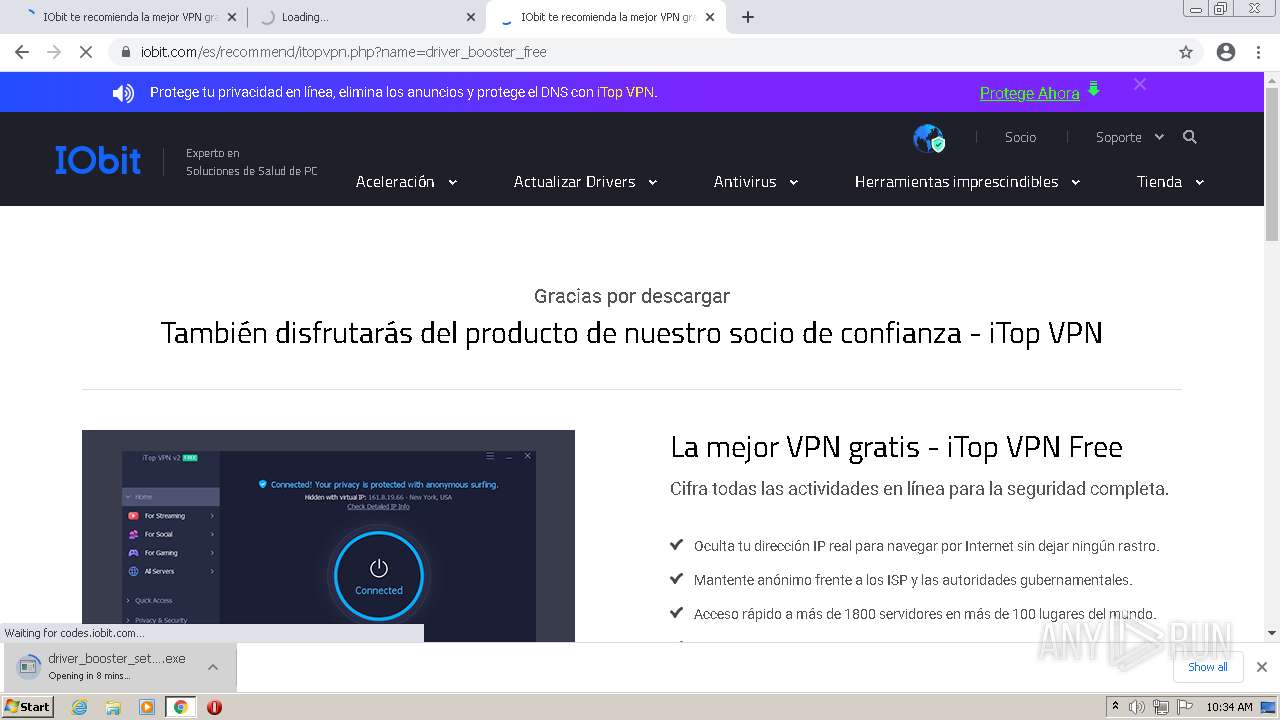The width and height of the screenshot is (1280, 720).
Task: Open a new browser tab
Action: [748, 17]
